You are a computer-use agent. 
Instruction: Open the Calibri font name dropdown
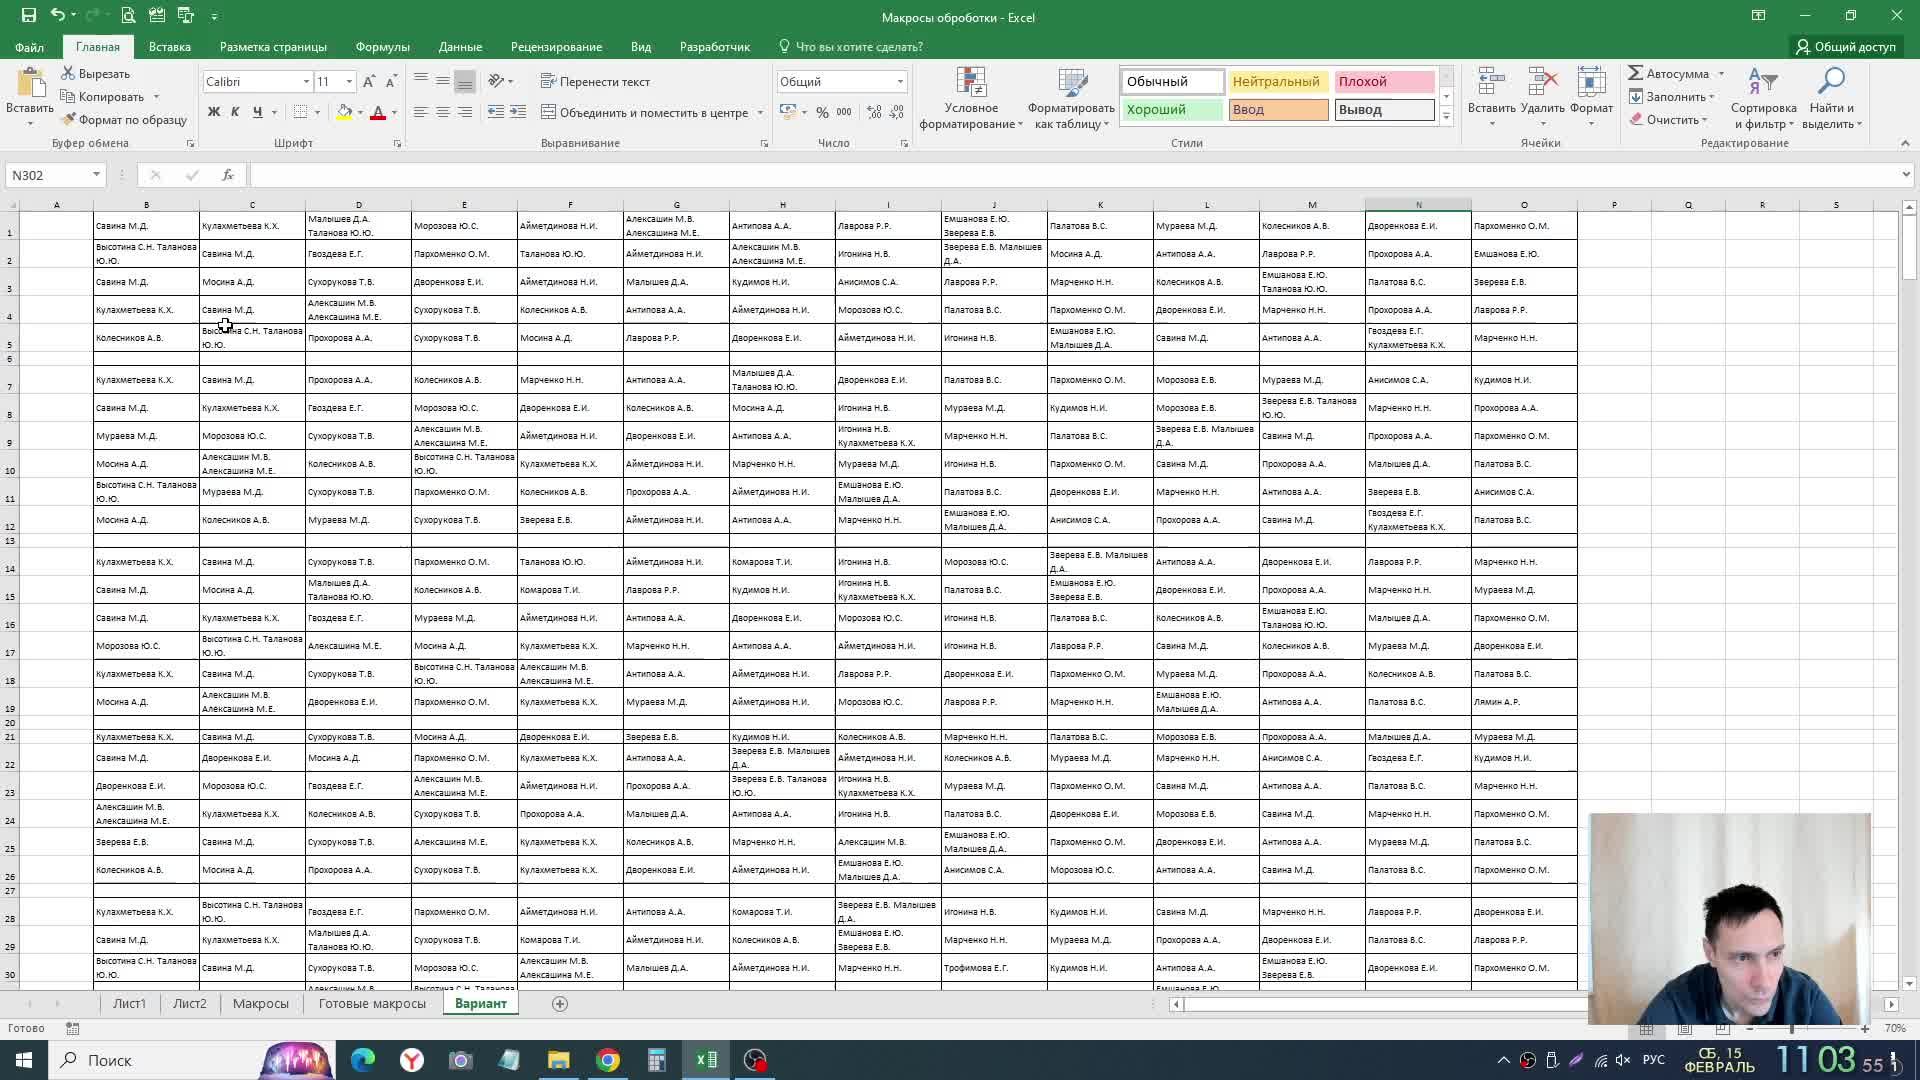tap(306, 82)
